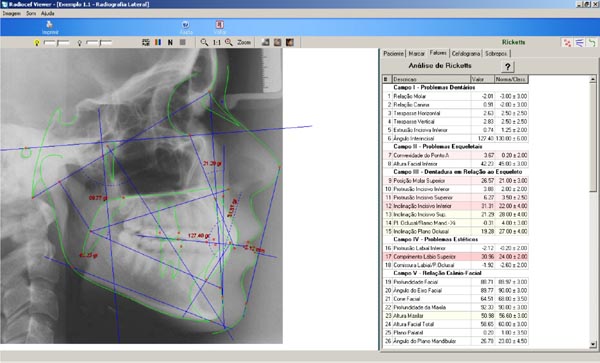The width and height of the screenshot is (600, 363).
Task: Toggle the red landmark points icon
Action: click(x=567, y=42)
